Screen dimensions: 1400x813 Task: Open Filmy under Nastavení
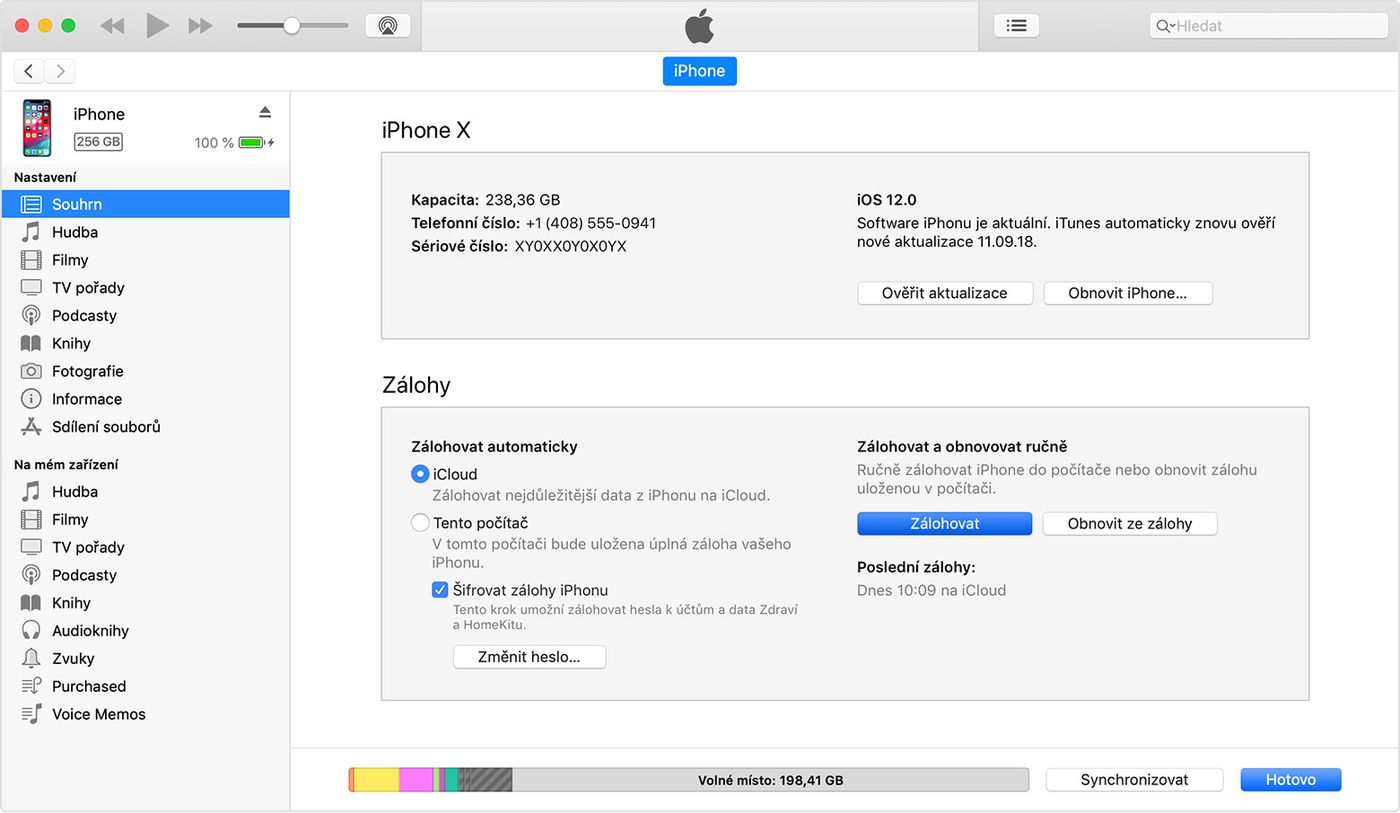click(145, 260)
